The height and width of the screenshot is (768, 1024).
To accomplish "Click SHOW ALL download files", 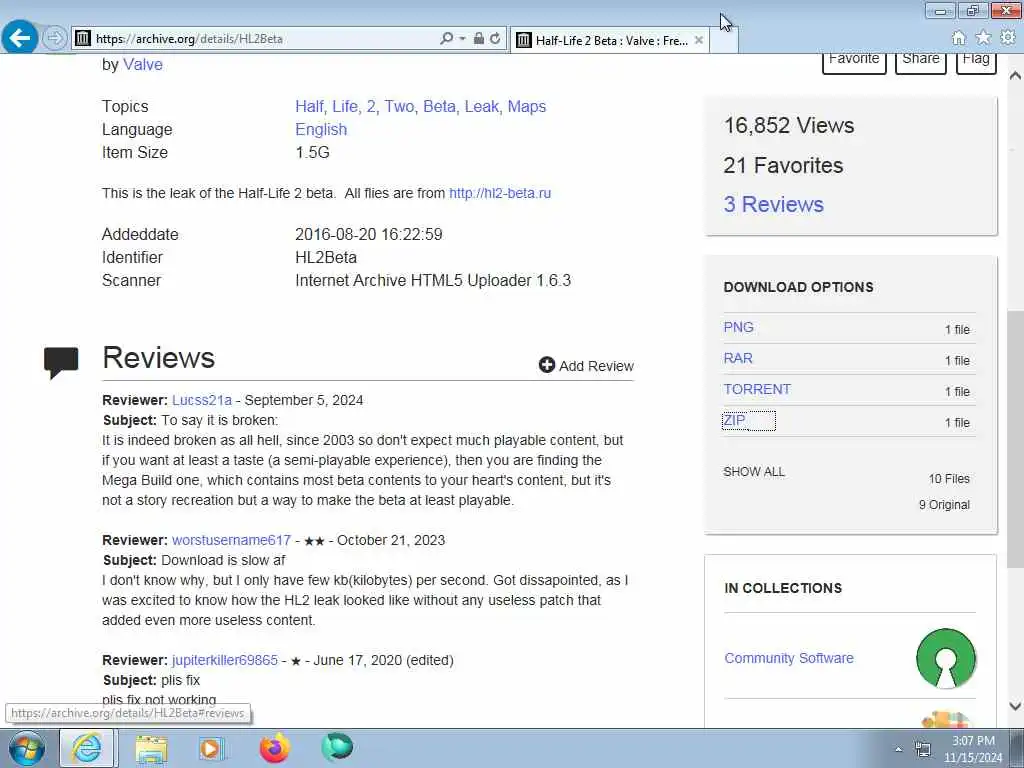I will click(x=754, y=472).
